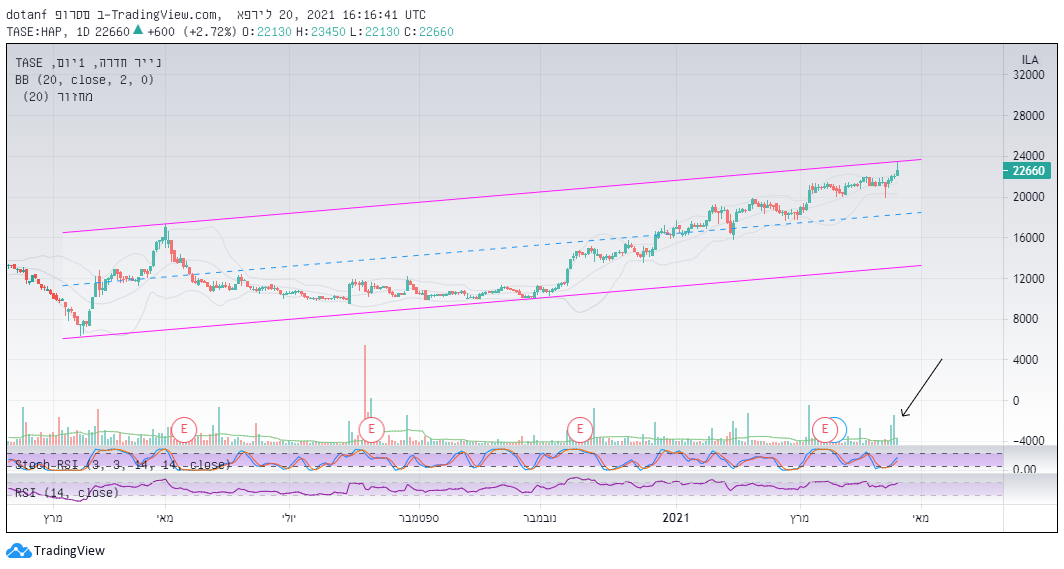Click the נייר חדרה TASE symbol title legend
Viewport: 1064px width, 569px height.
coord(88,63)
